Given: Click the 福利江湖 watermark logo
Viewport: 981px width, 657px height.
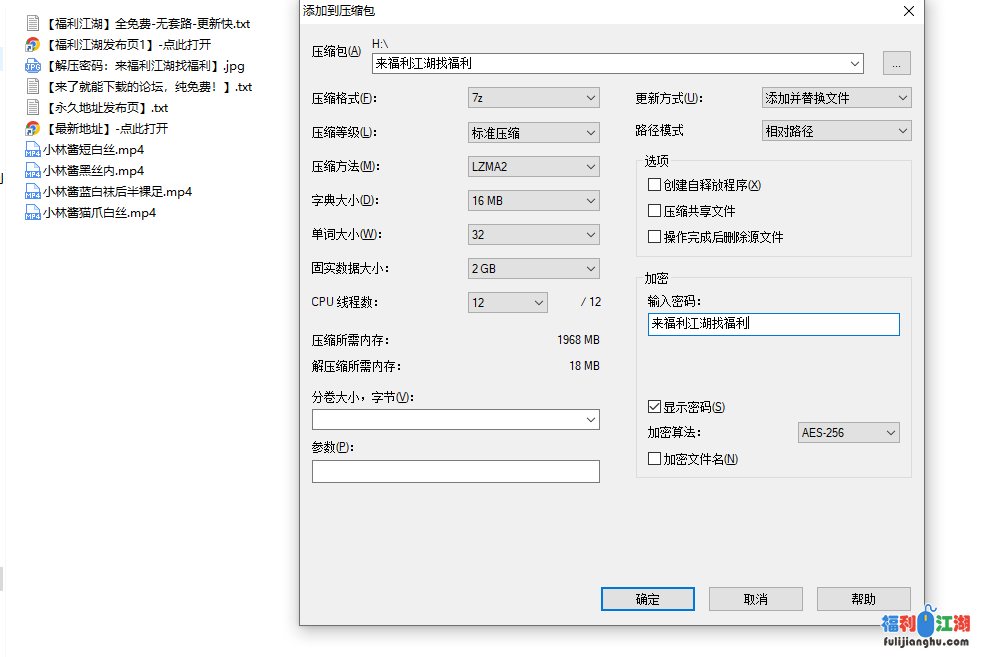Looking at the screenshot, I should coord(925,625).
